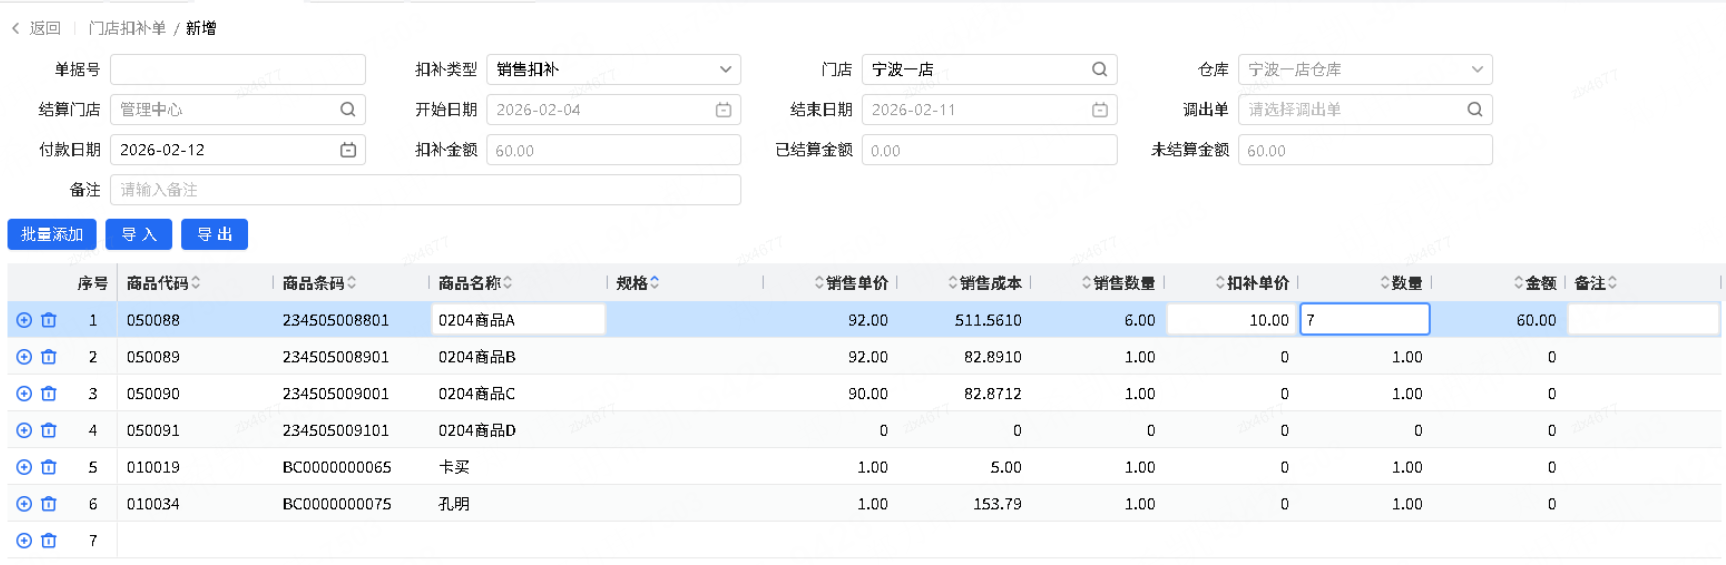Viewport: 1726px width, 565px height.
Task: Expand the 仓库 dropdown
Action: 1477,69
